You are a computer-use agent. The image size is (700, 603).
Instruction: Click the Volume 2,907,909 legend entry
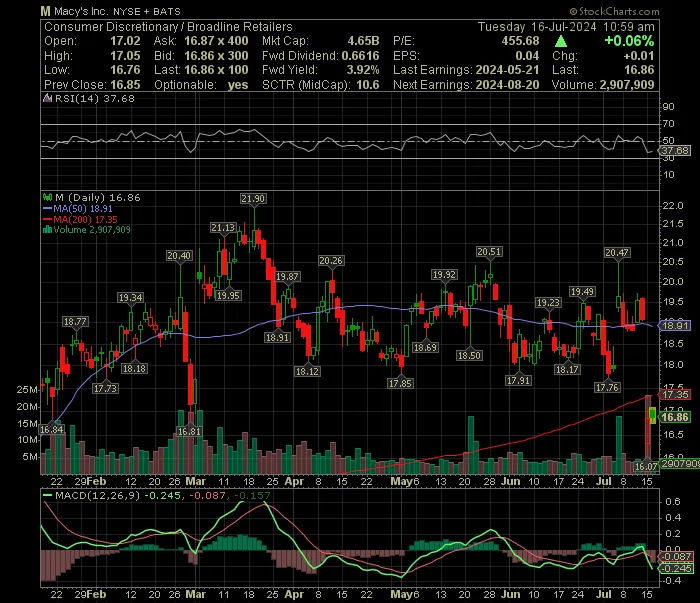pyautogui.click(x=87, y=230)
